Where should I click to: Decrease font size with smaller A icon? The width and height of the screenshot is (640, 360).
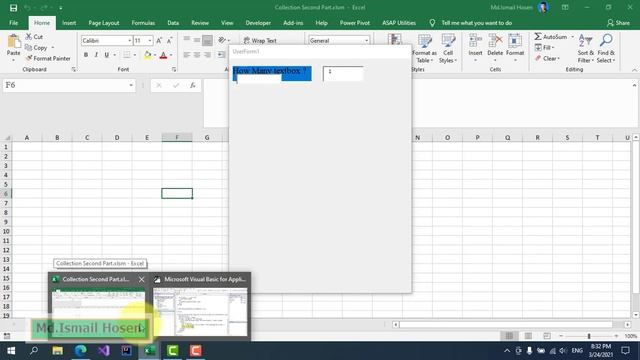[x=169, y=40]
